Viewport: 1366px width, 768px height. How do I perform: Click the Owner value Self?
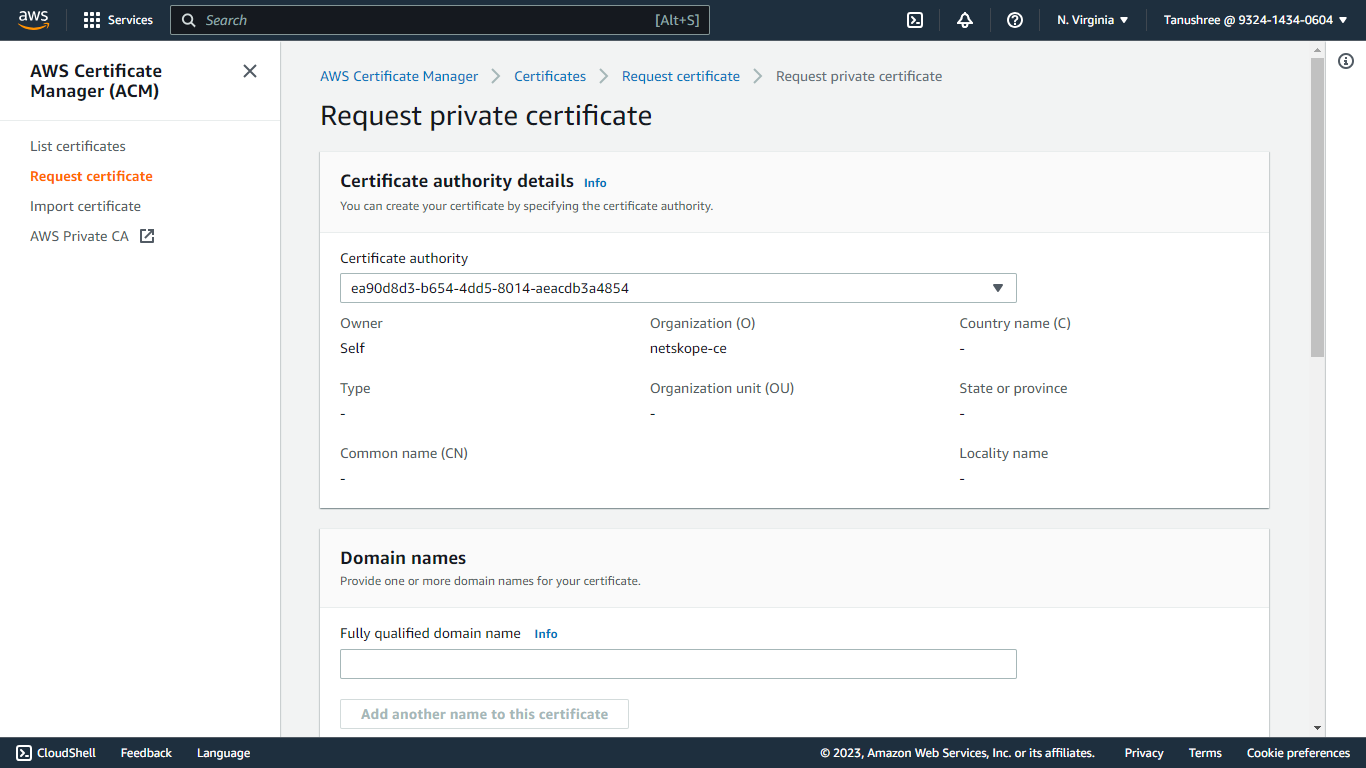pyautogui.click(x=352, y=348)
